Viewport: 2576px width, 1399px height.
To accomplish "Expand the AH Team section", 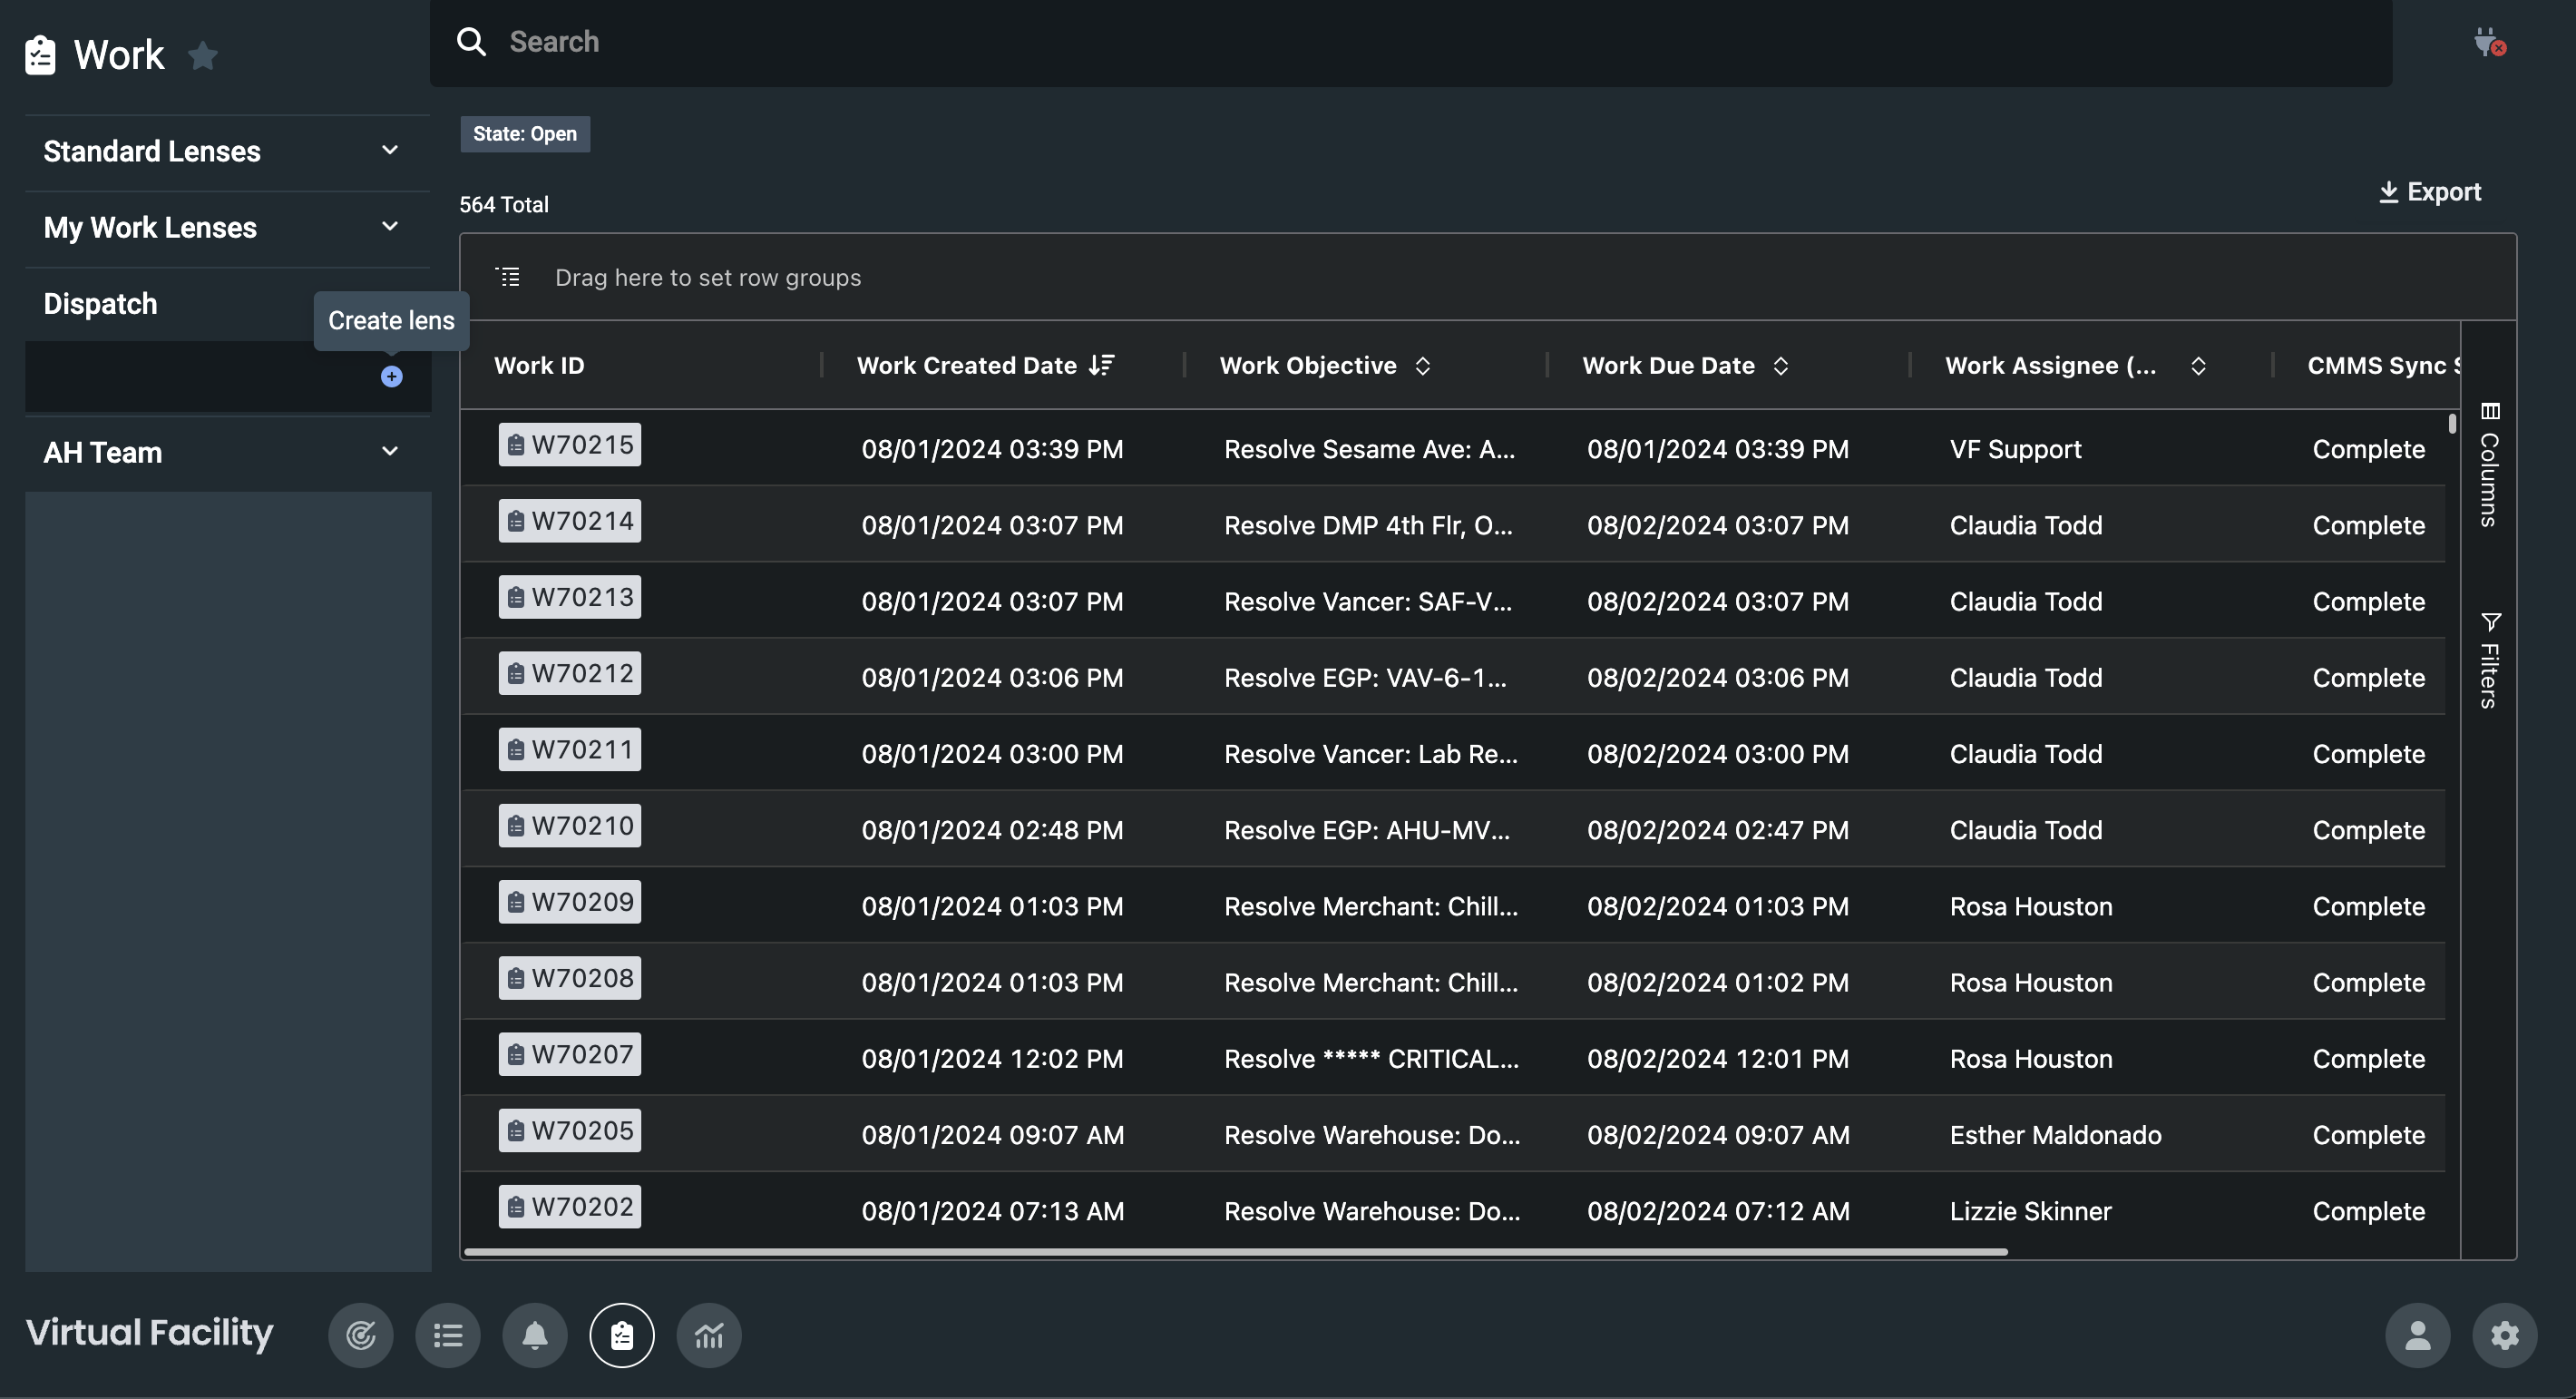I will click(389, 452).
